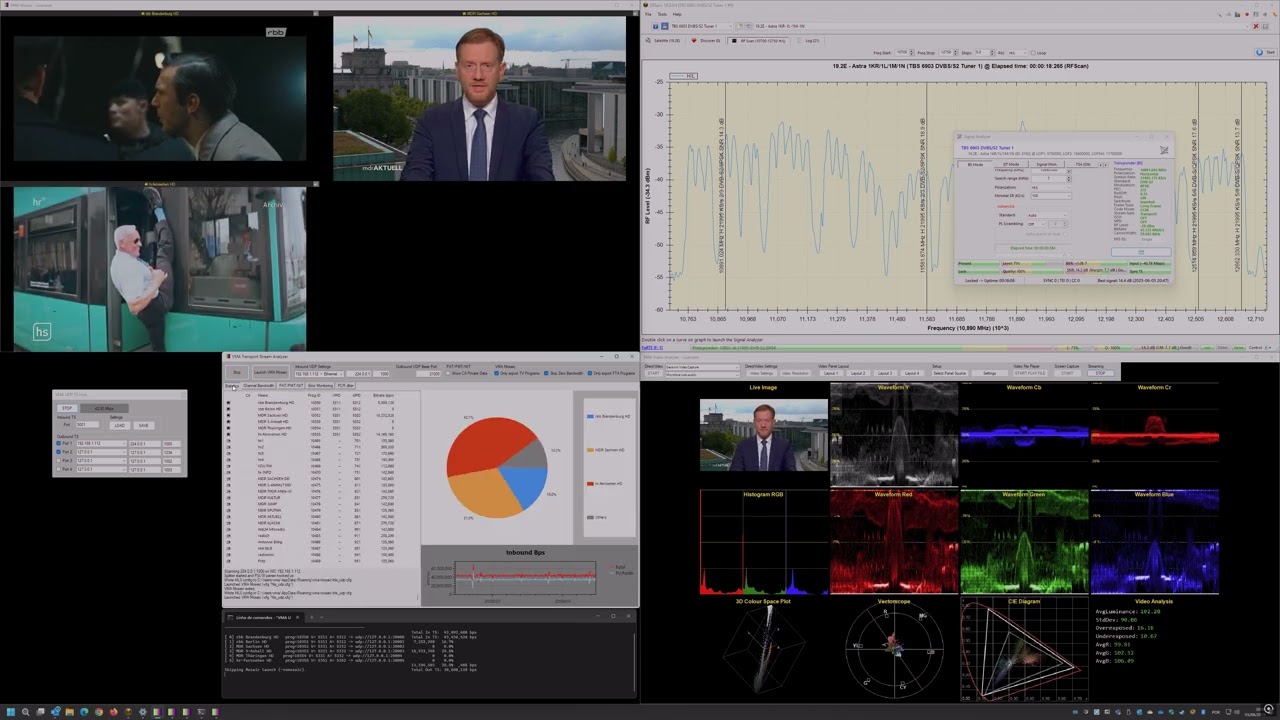This screenshot has height=720, width=1280.
Task: Click the Steps value field
Action: tap(982, 52)
